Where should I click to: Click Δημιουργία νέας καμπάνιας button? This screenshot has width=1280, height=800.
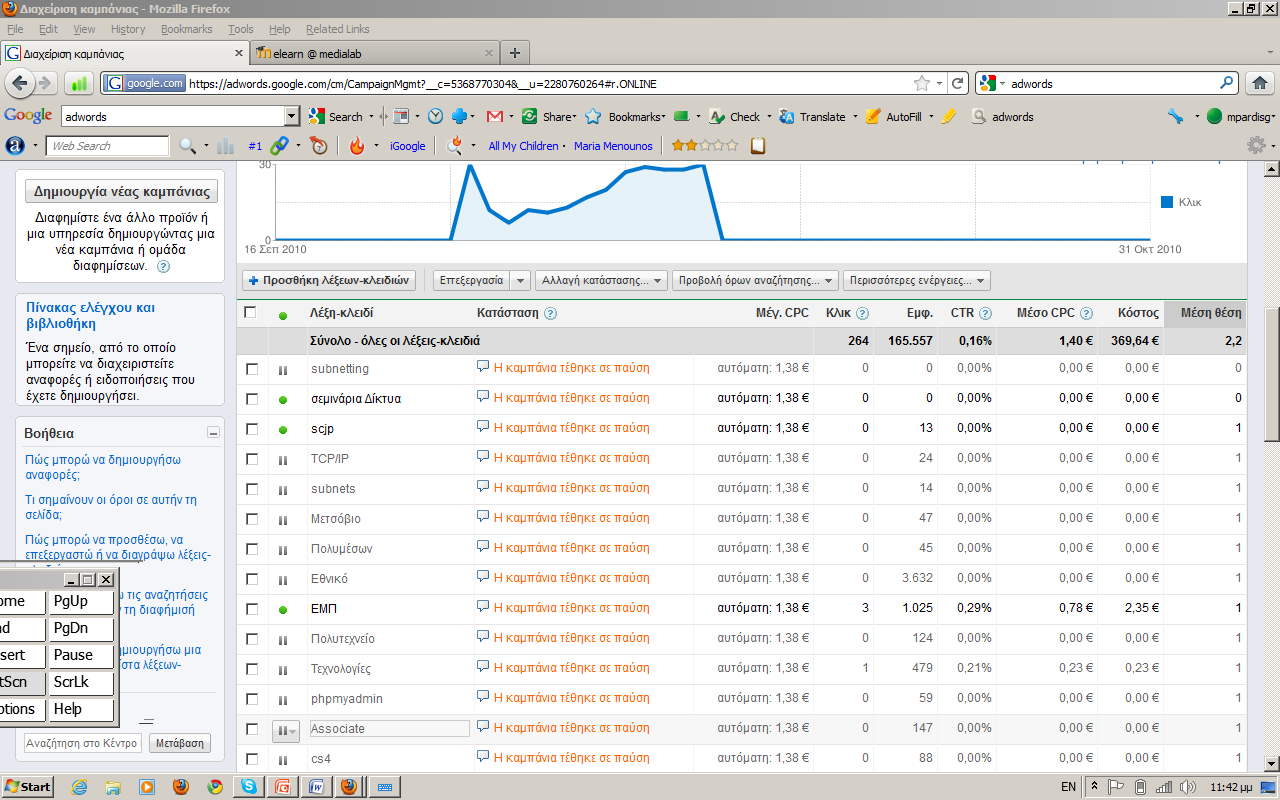pos(122,191)
